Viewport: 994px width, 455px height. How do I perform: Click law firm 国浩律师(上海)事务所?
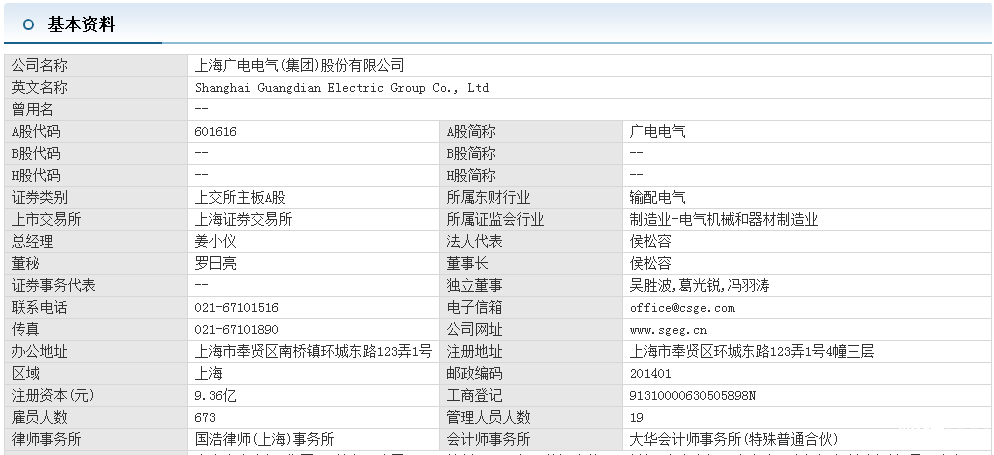coord(264,440)
